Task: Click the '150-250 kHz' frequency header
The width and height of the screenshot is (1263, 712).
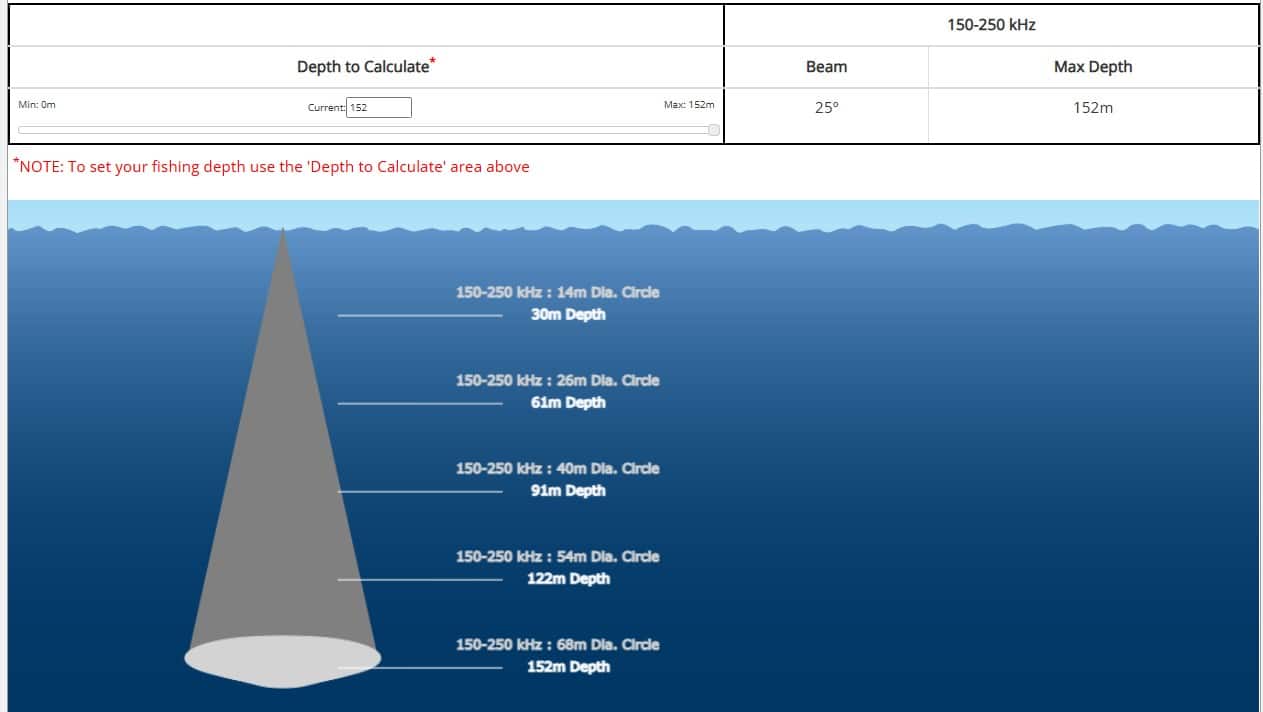Action: (991, 24)
